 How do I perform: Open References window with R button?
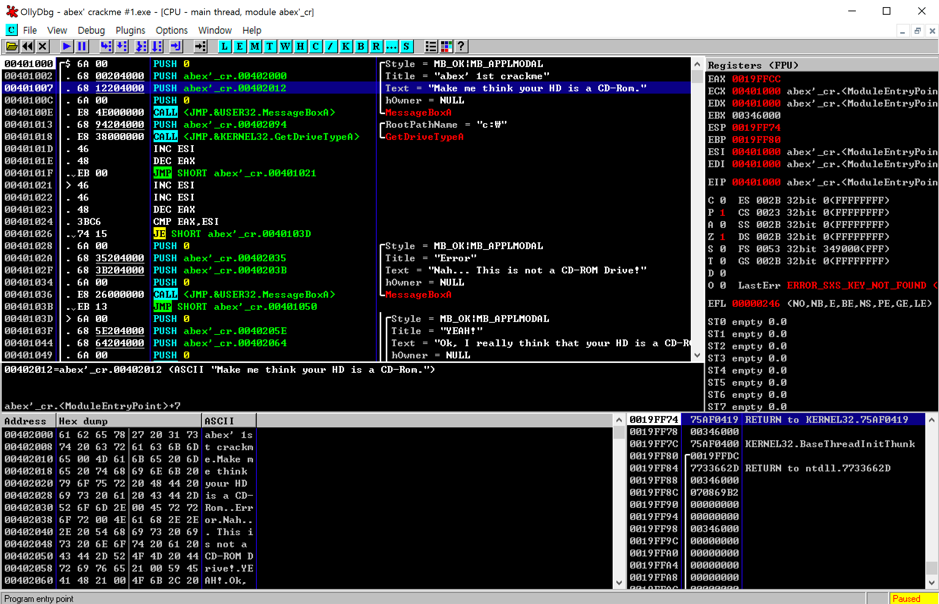[376, 46]
